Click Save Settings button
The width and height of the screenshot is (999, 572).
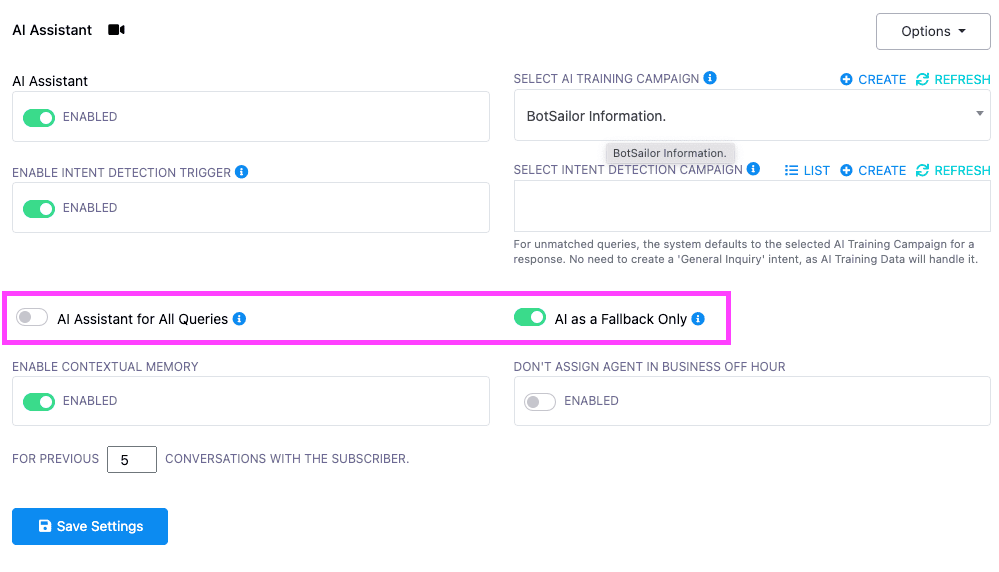pos(90,526)
